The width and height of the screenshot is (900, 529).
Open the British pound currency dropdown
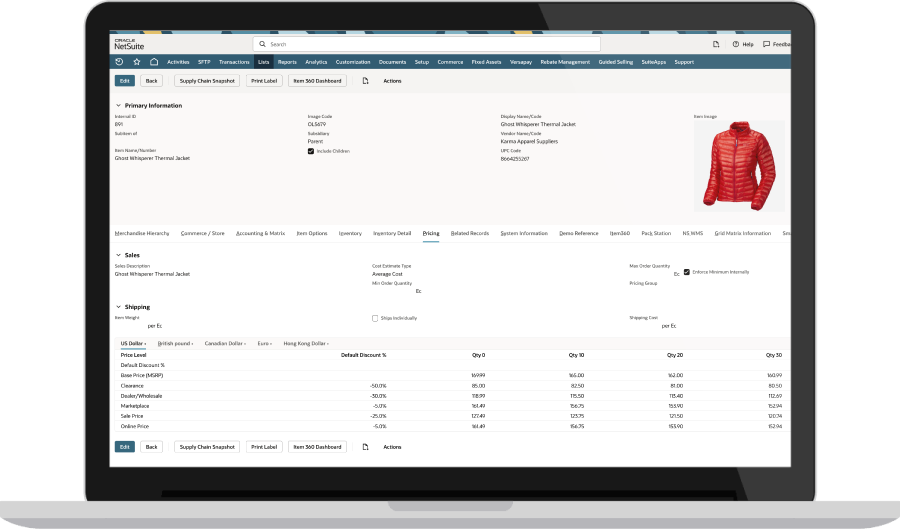(175, 344)
